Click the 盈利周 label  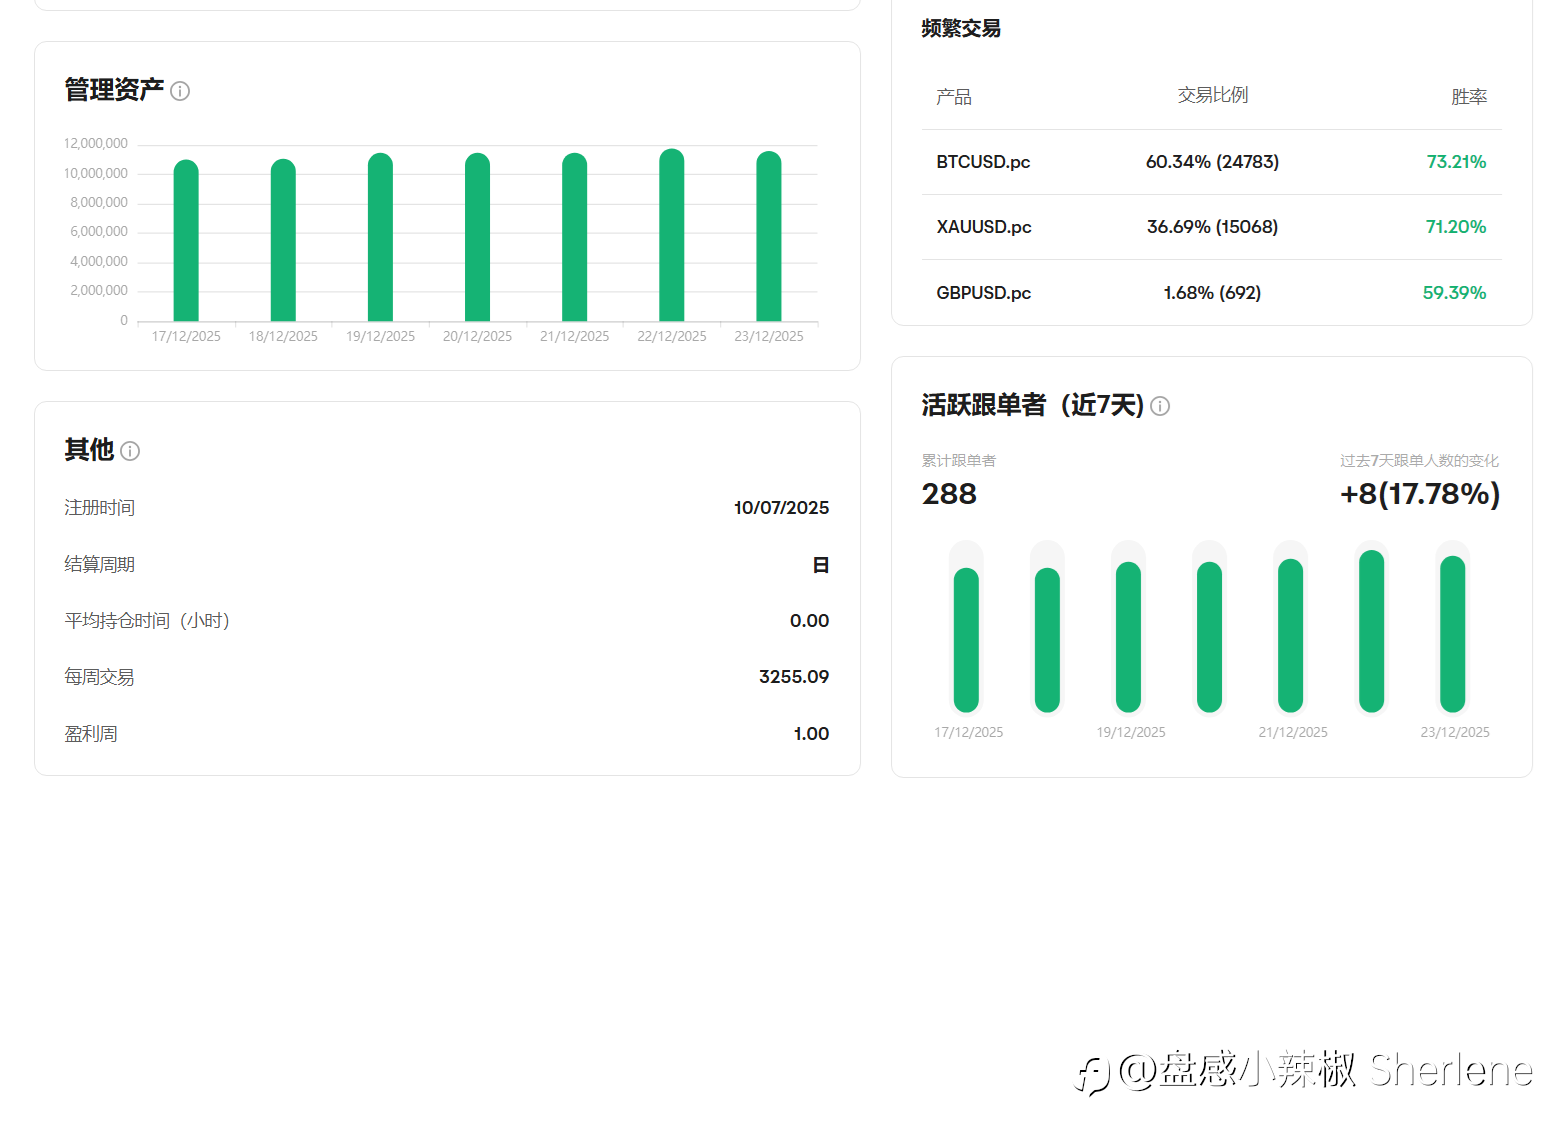(x=91, y=734)
